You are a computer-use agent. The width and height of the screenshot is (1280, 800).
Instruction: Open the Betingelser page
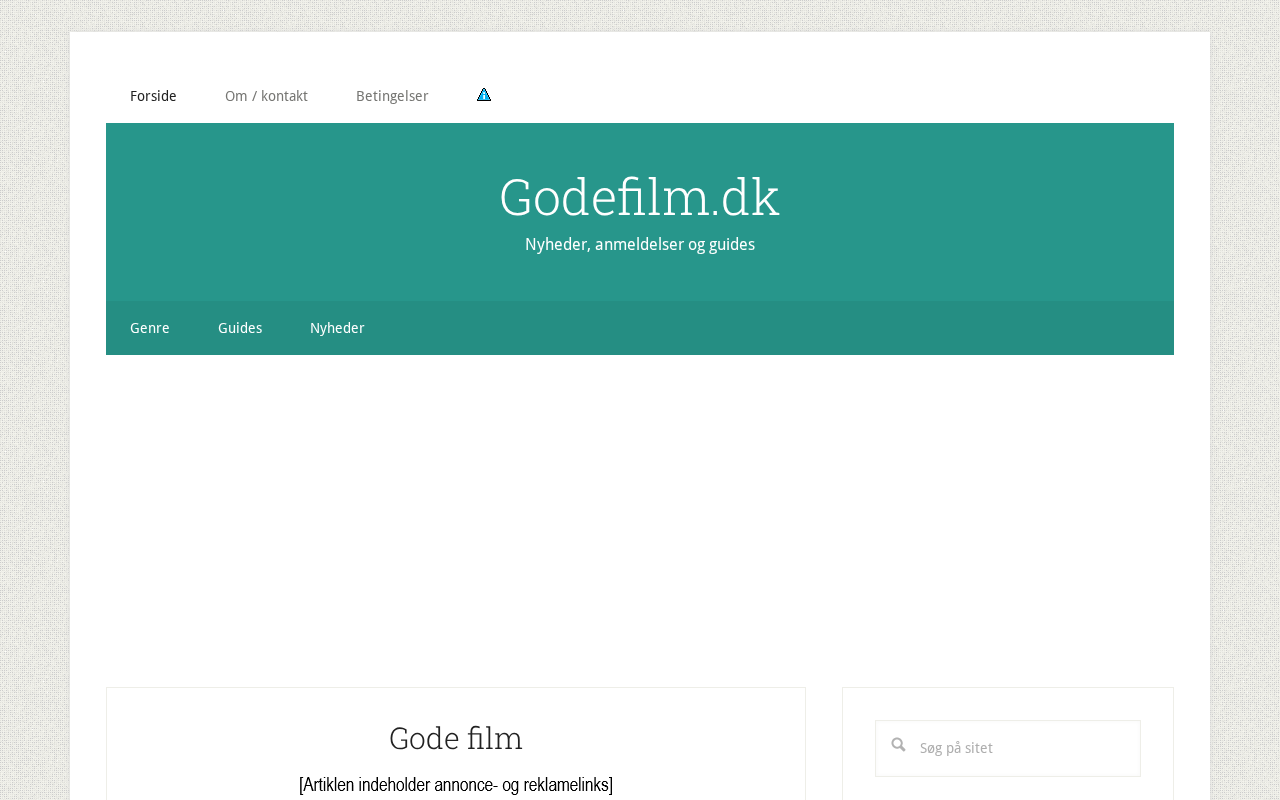[x=392, y=96]
